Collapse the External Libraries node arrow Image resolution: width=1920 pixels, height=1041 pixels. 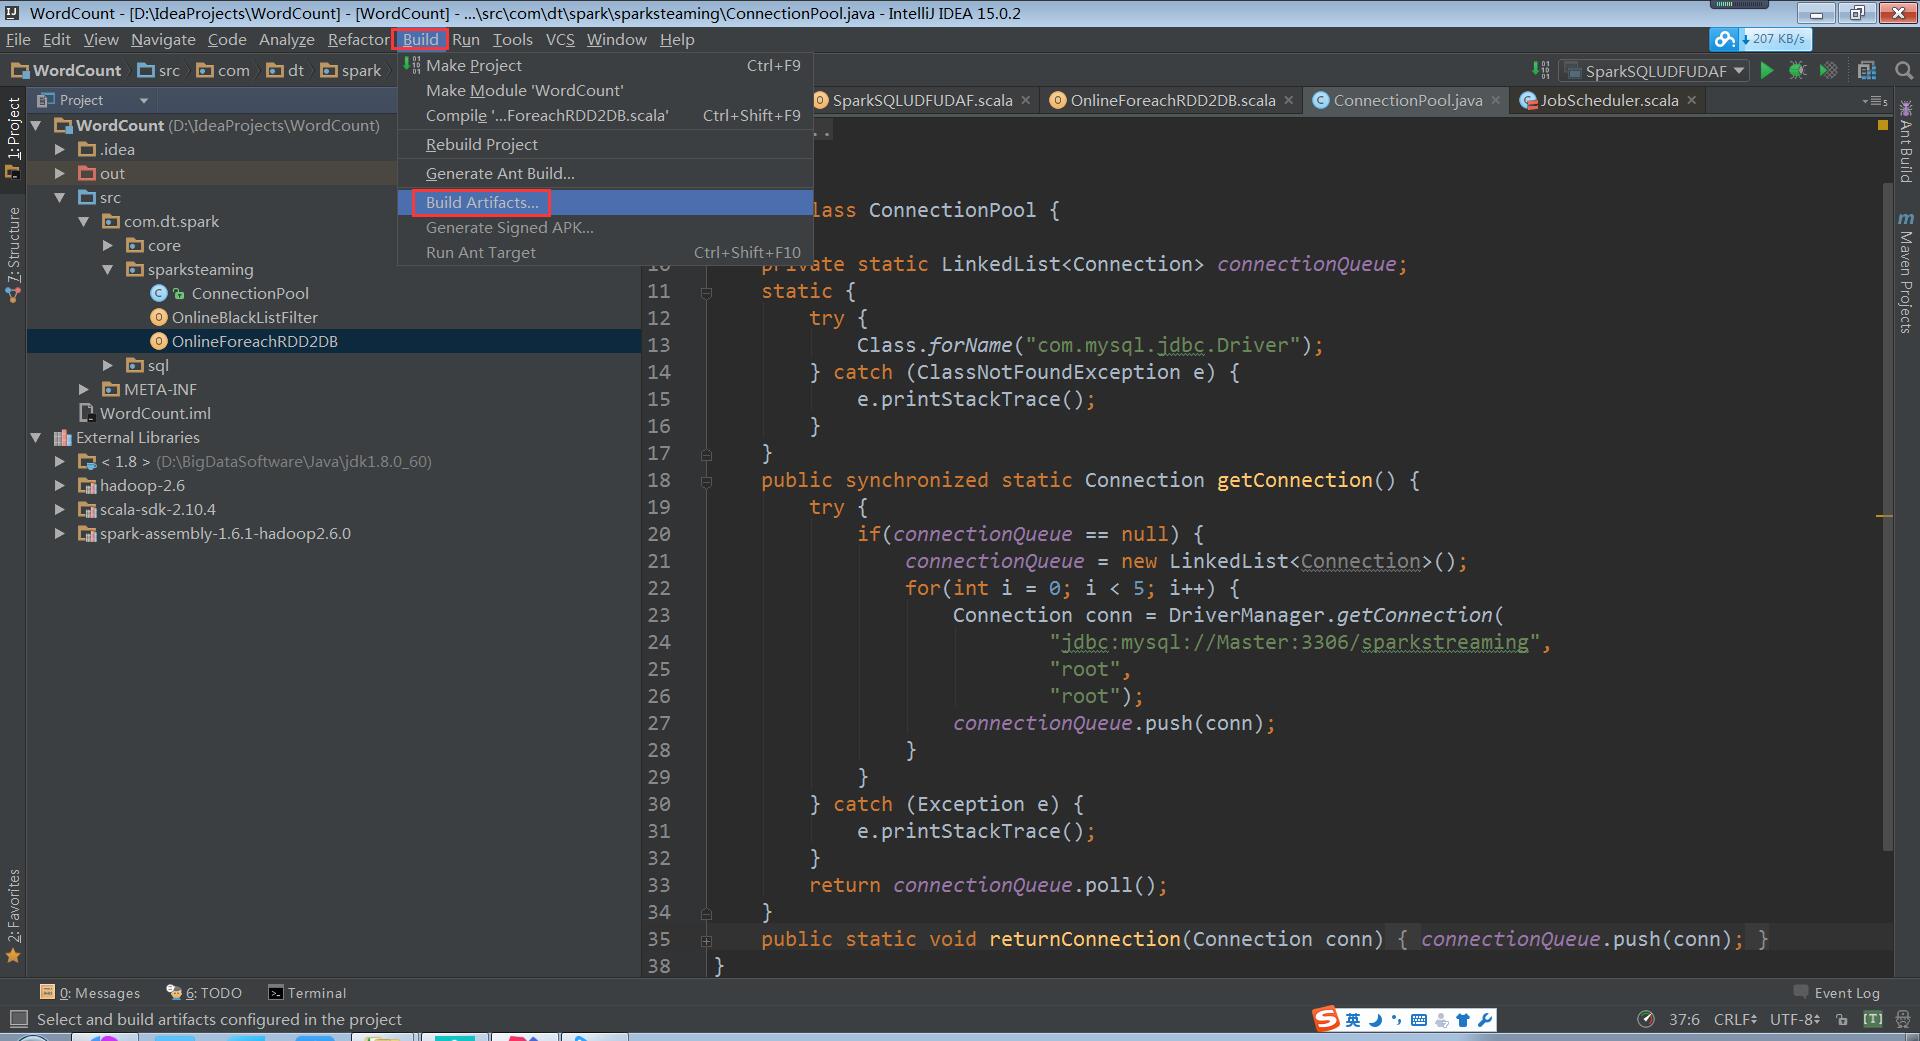point(36,437)
